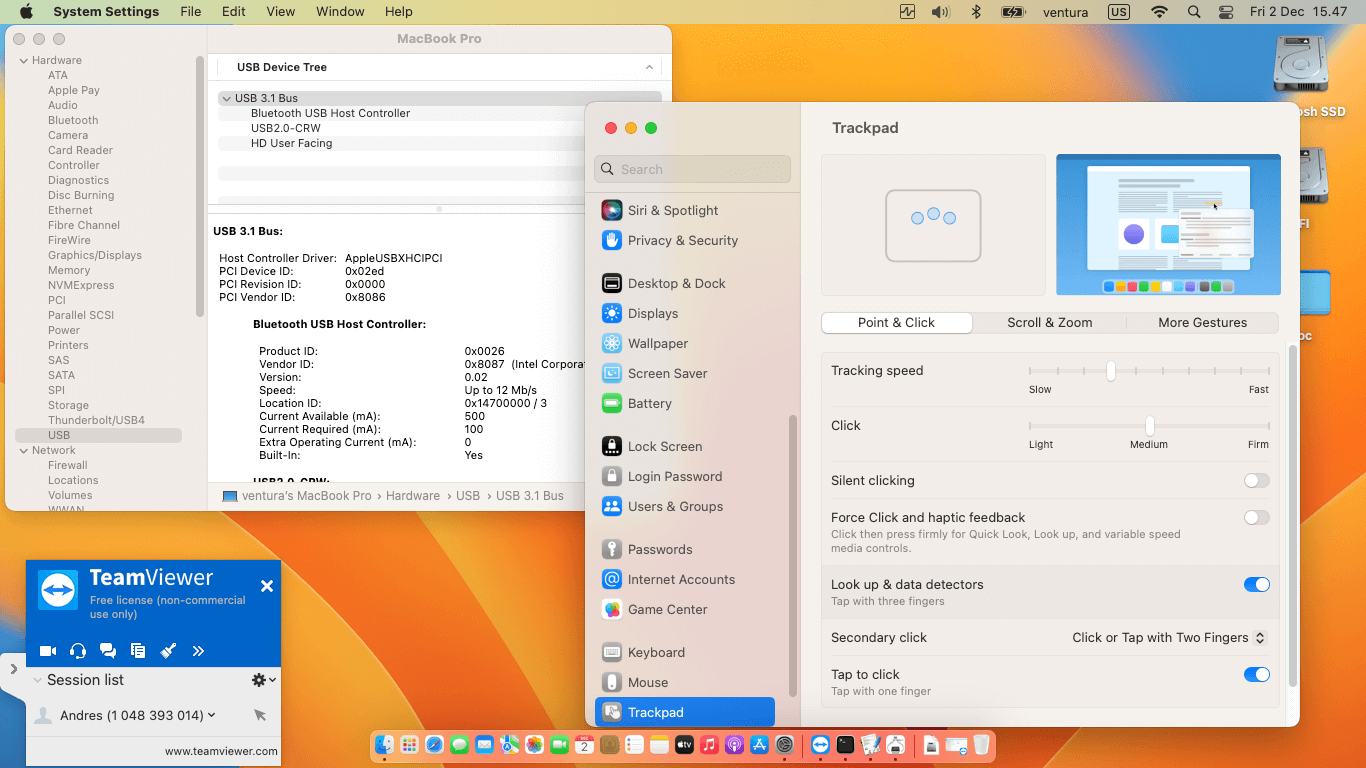Open Terminal from the Dock
This screenshot has width=1366, height=768.
845,744
